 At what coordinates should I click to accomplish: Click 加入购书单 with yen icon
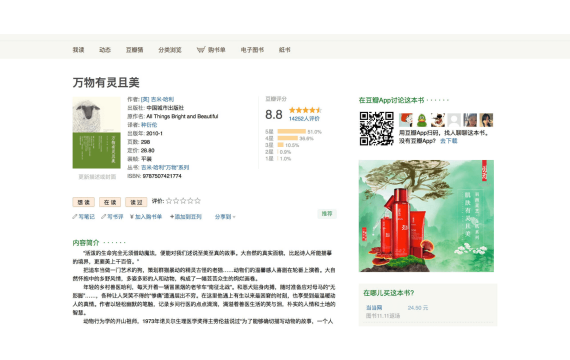coord(146,217)
